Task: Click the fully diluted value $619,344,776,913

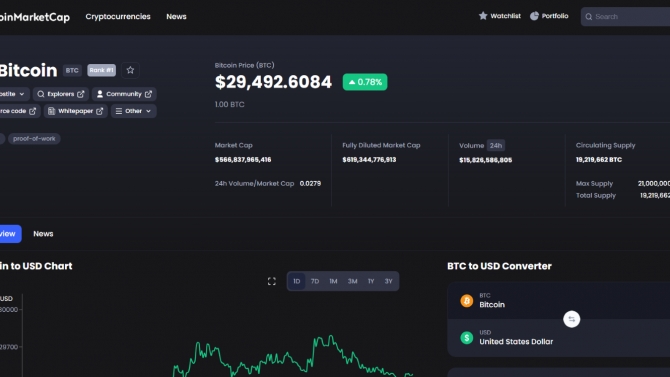Action: (x=369, y=159)
